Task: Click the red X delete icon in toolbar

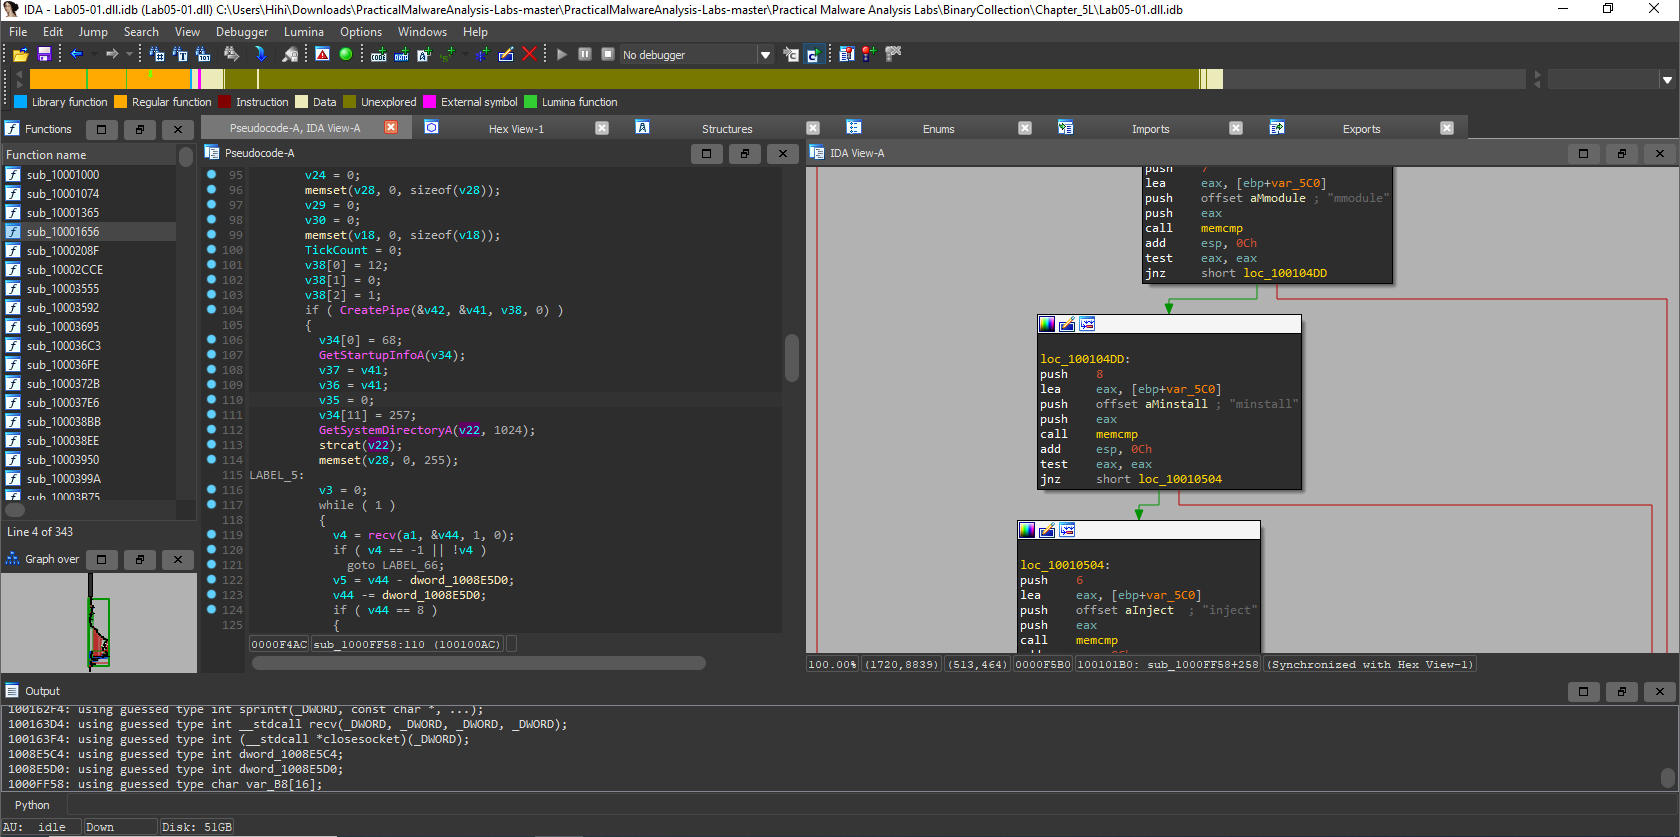Action: pos(529,54)
